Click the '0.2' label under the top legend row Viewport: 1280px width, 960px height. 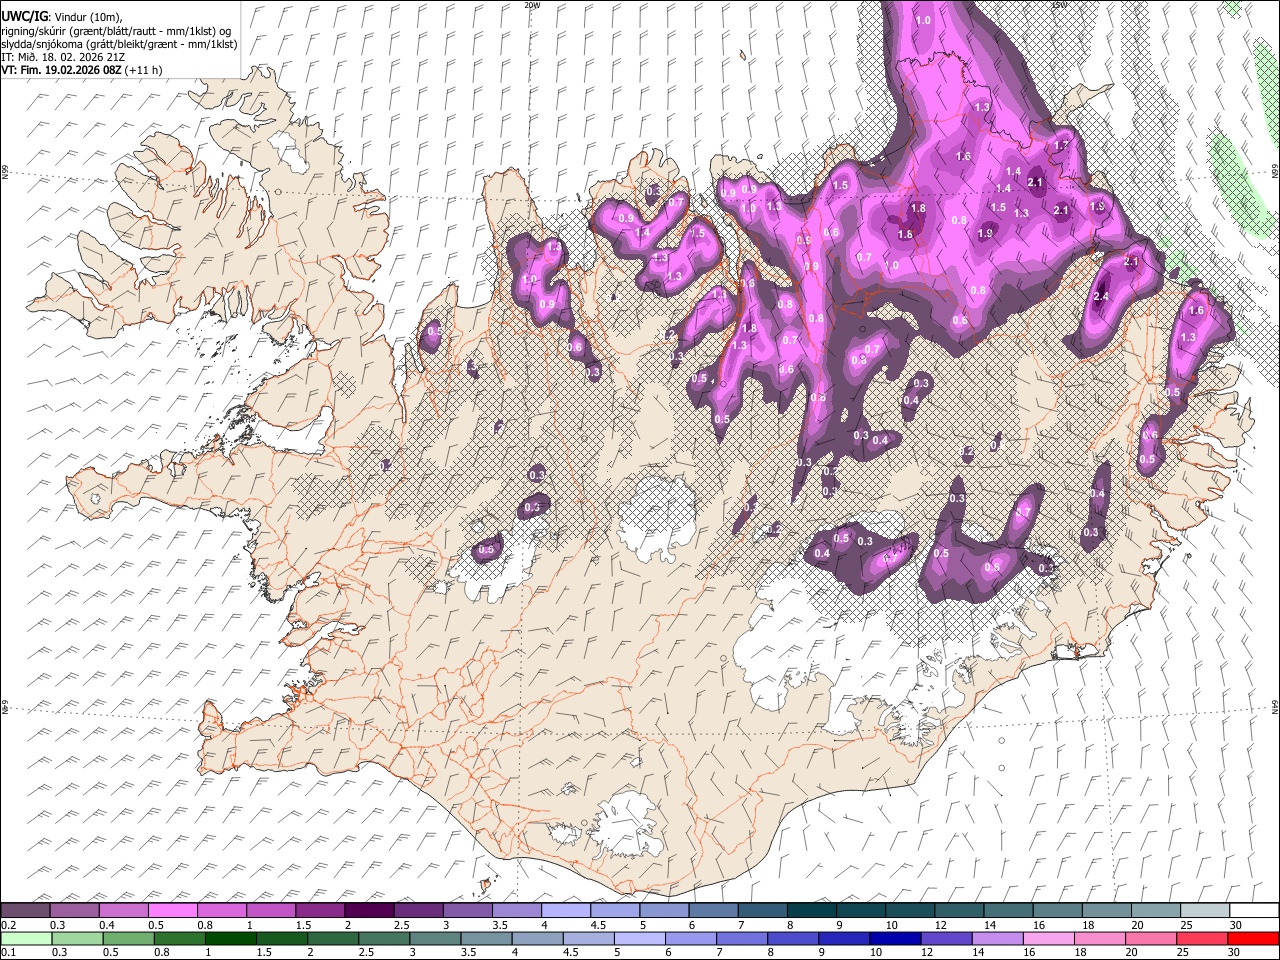pyautogui.click(x=7, y=924)
